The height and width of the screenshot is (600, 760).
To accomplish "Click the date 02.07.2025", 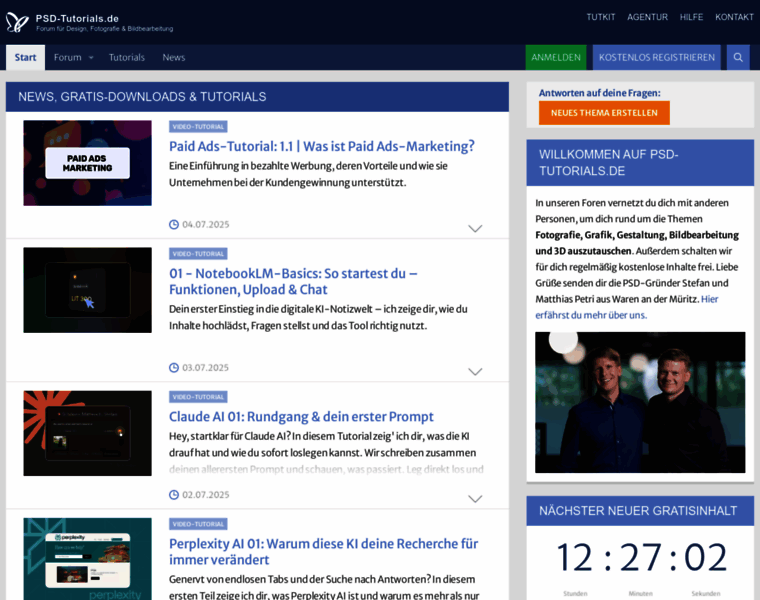I will [206, 494].
